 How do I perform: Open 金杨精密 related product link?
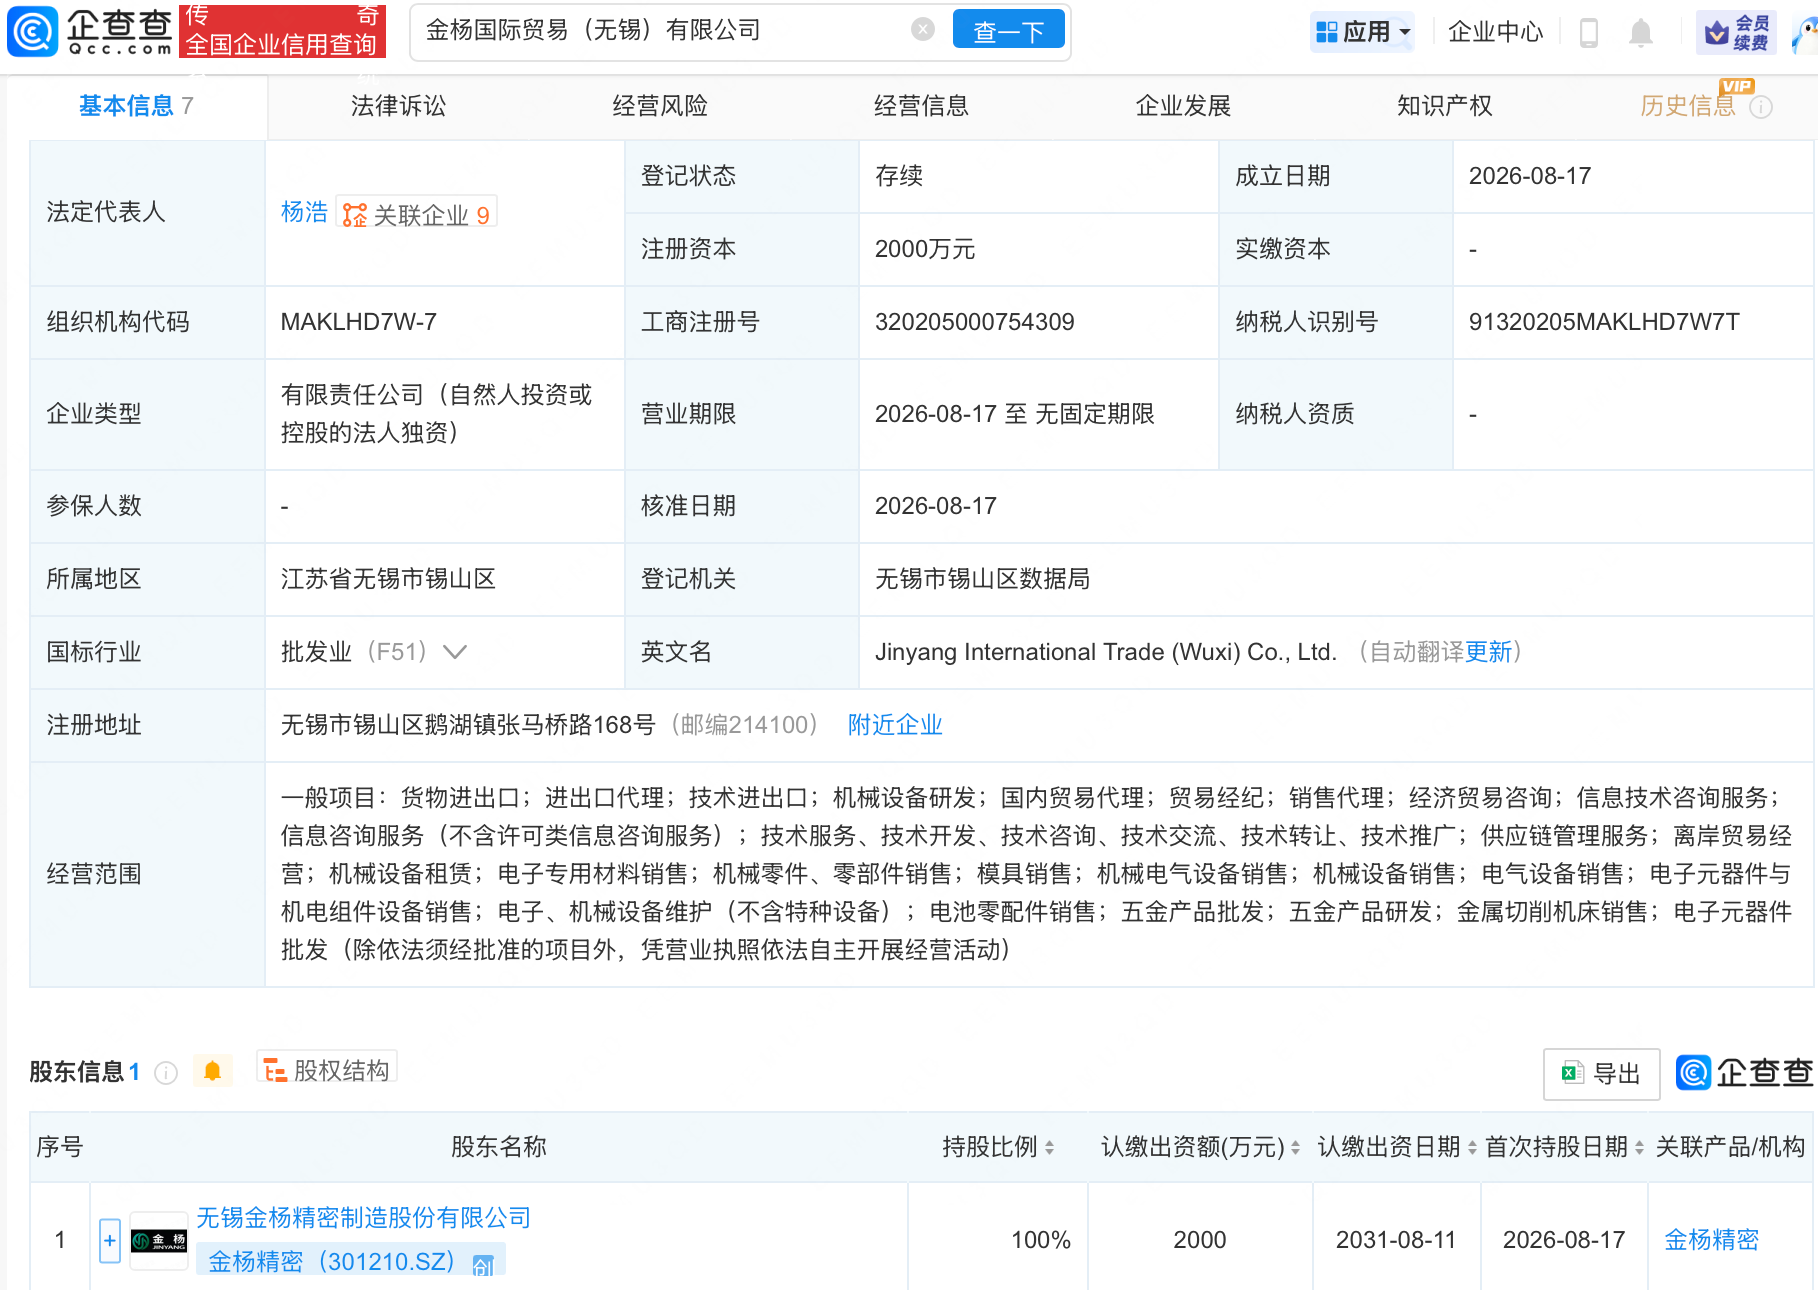pos(1711,1240)
